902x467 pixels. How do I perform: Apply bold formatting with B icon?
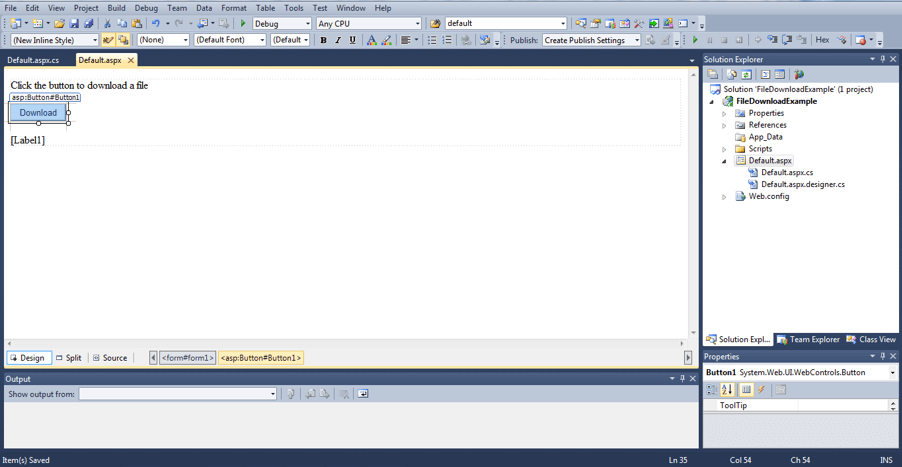coord(323,40)
